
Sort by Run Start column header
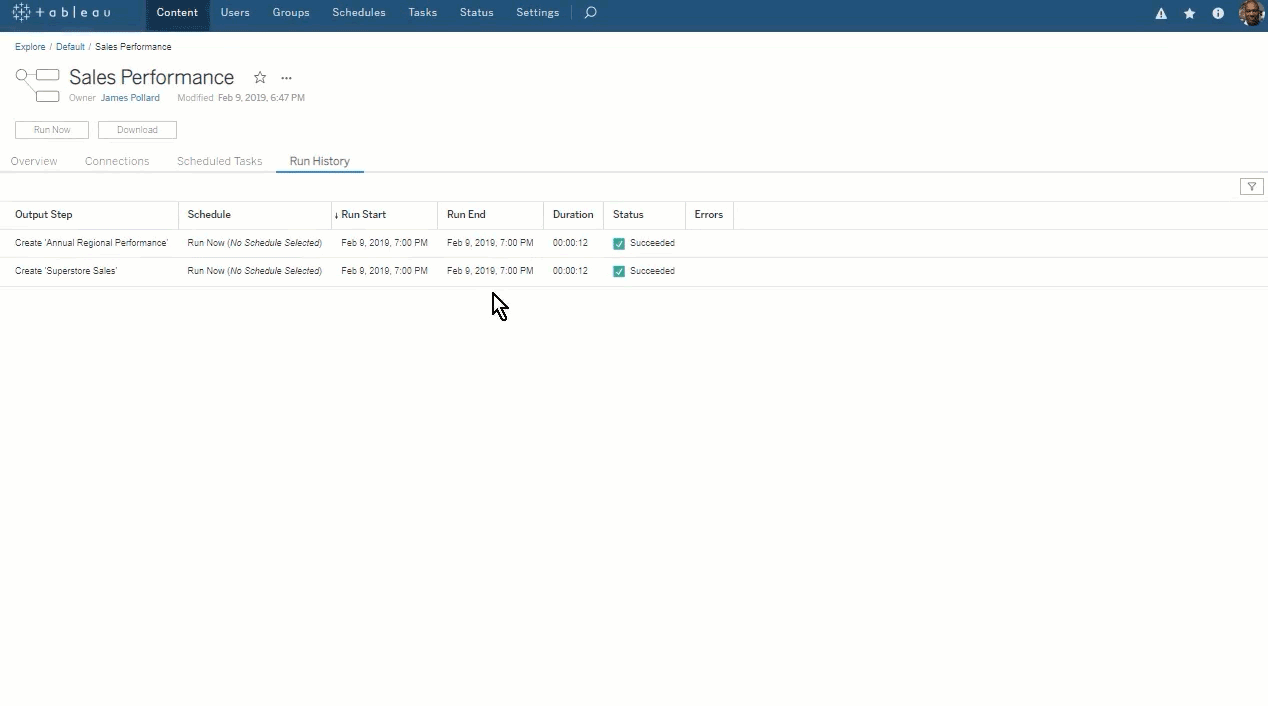(363, 215)
